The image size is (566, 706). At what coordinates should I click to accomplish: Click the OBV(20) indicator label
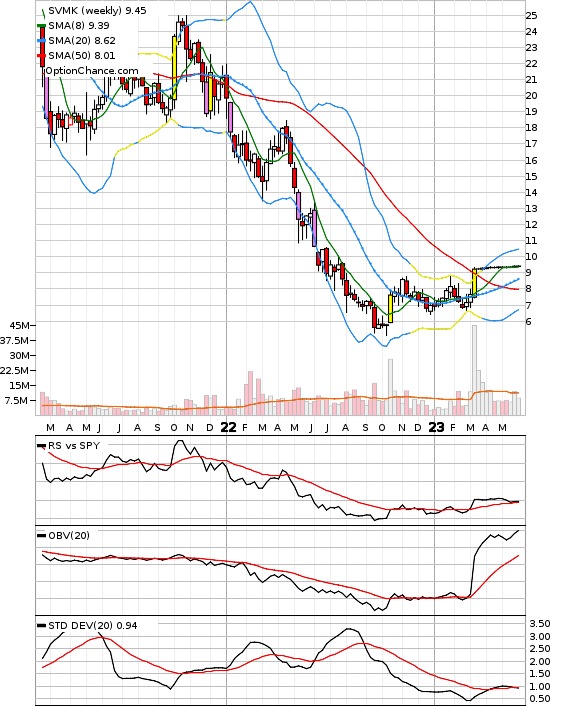tap(69, 535)
